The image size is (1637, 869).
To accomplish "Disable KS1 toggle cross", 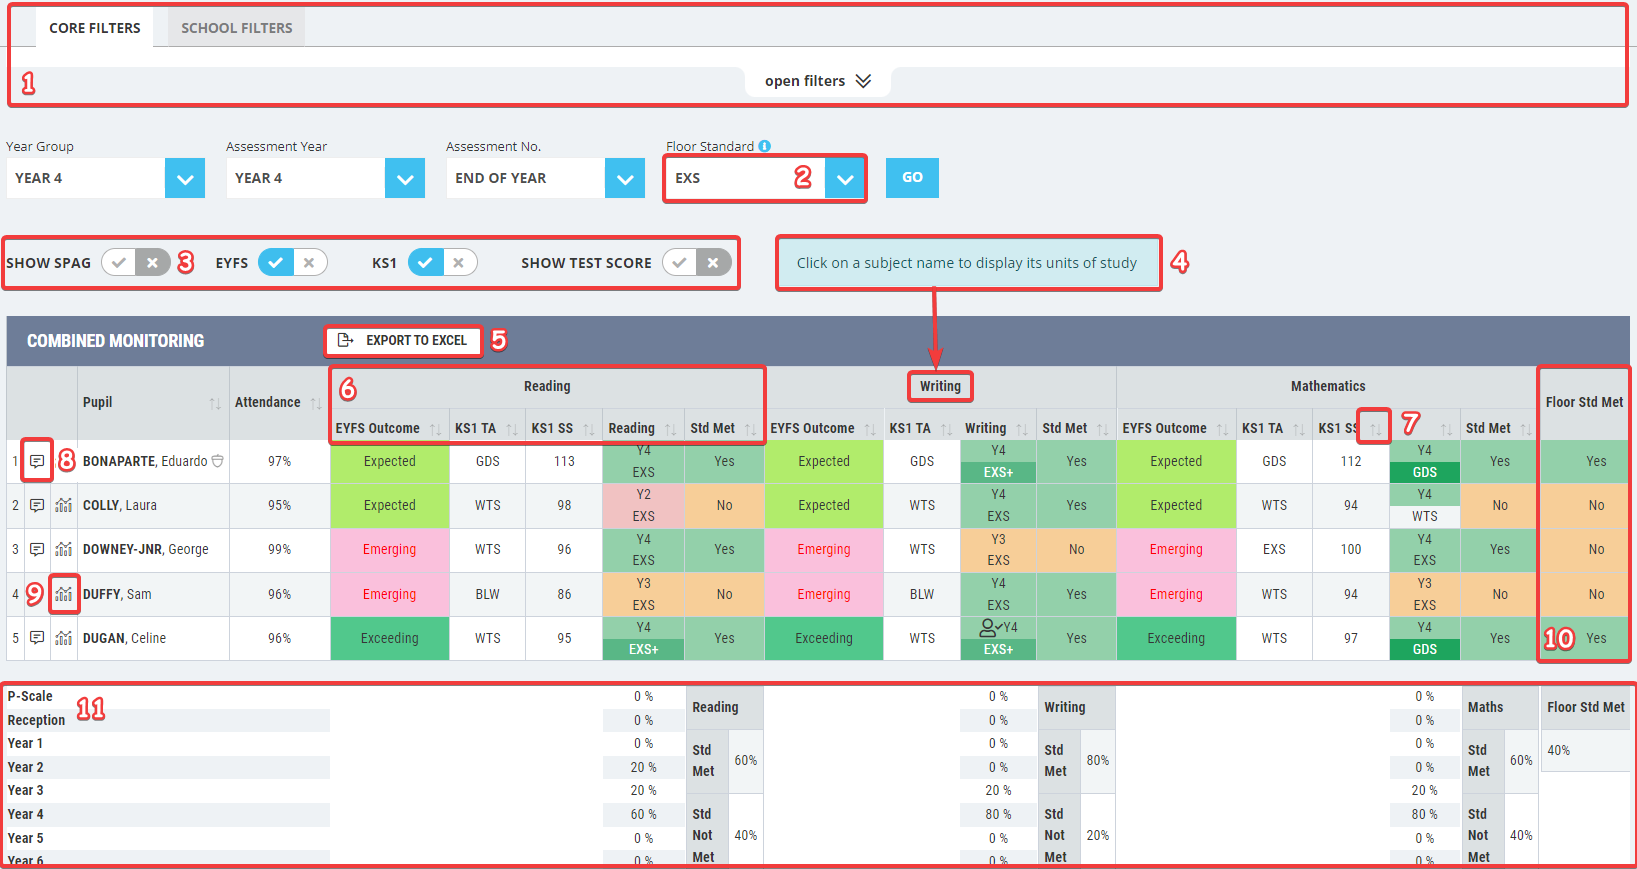I will click(459, 263).
